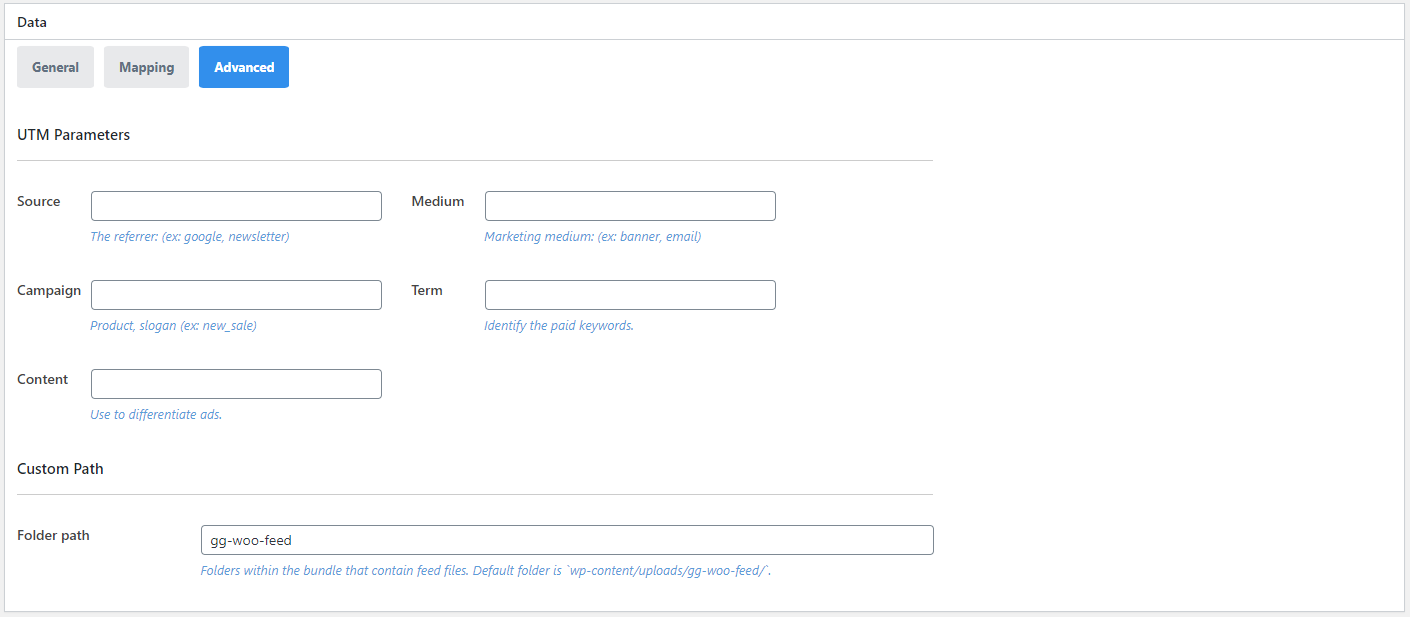Click the 'Source' field label
Screen dimensions: 1410x617
pyautogui.click(x=39, y=201)
